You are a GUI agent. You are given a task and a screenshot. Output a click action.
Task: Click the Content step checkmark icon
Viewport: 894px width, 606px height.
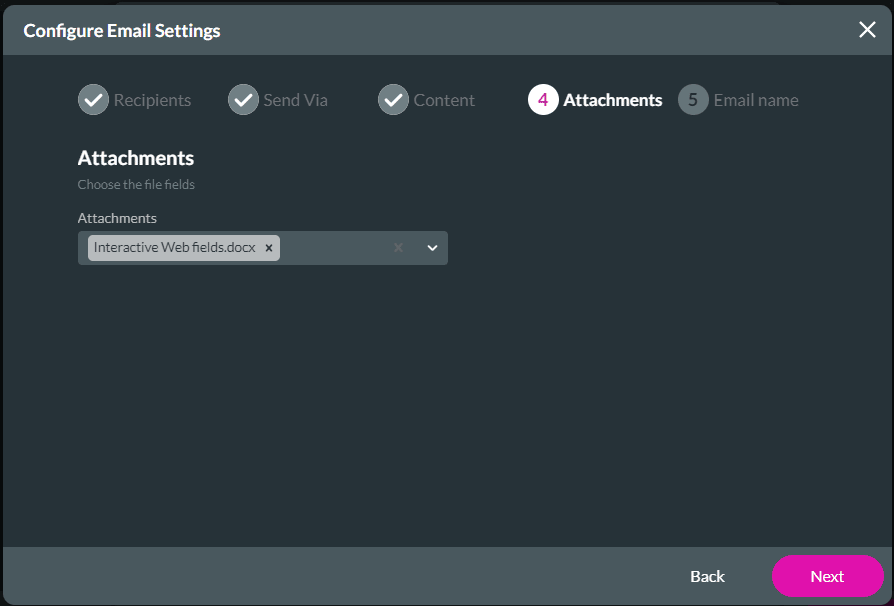(393, 99)
